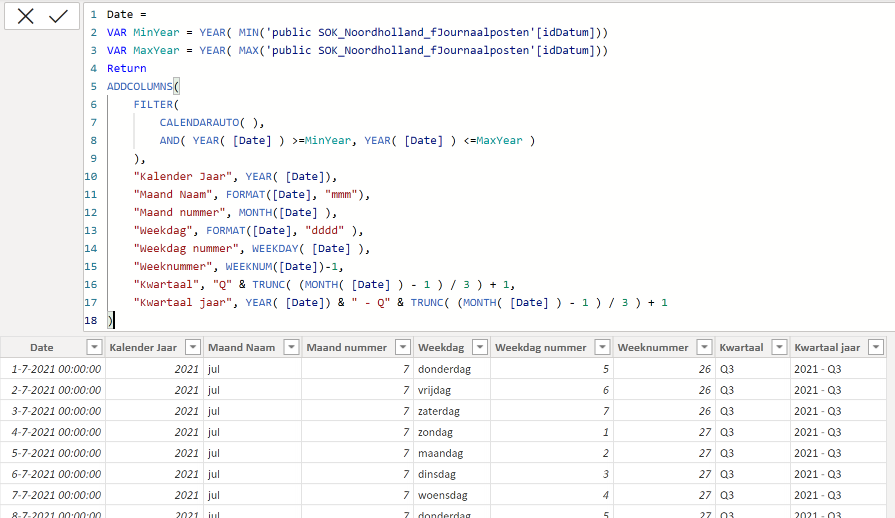The width and height of the screenshot is (895, 518).
Task: Click the "mmm" format string in line 11
Action: coord(341,195)
